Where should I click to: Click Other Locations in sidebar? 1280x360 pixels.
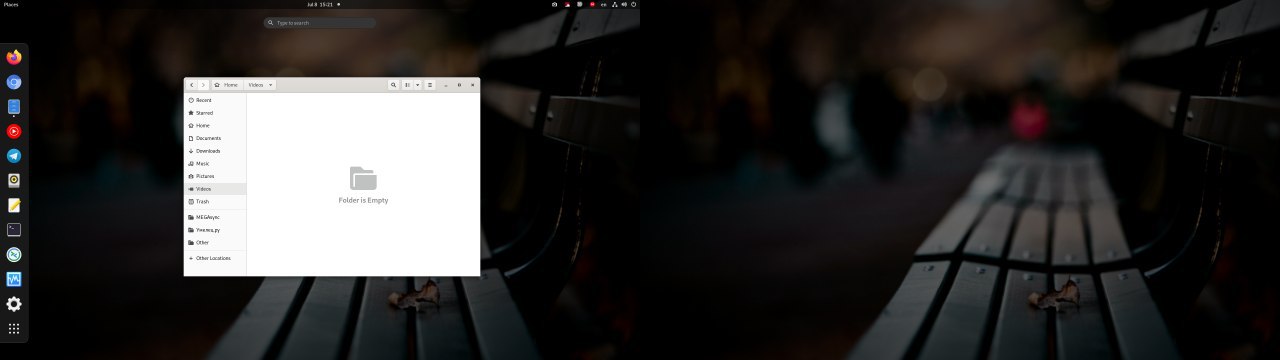pos(215,258)
